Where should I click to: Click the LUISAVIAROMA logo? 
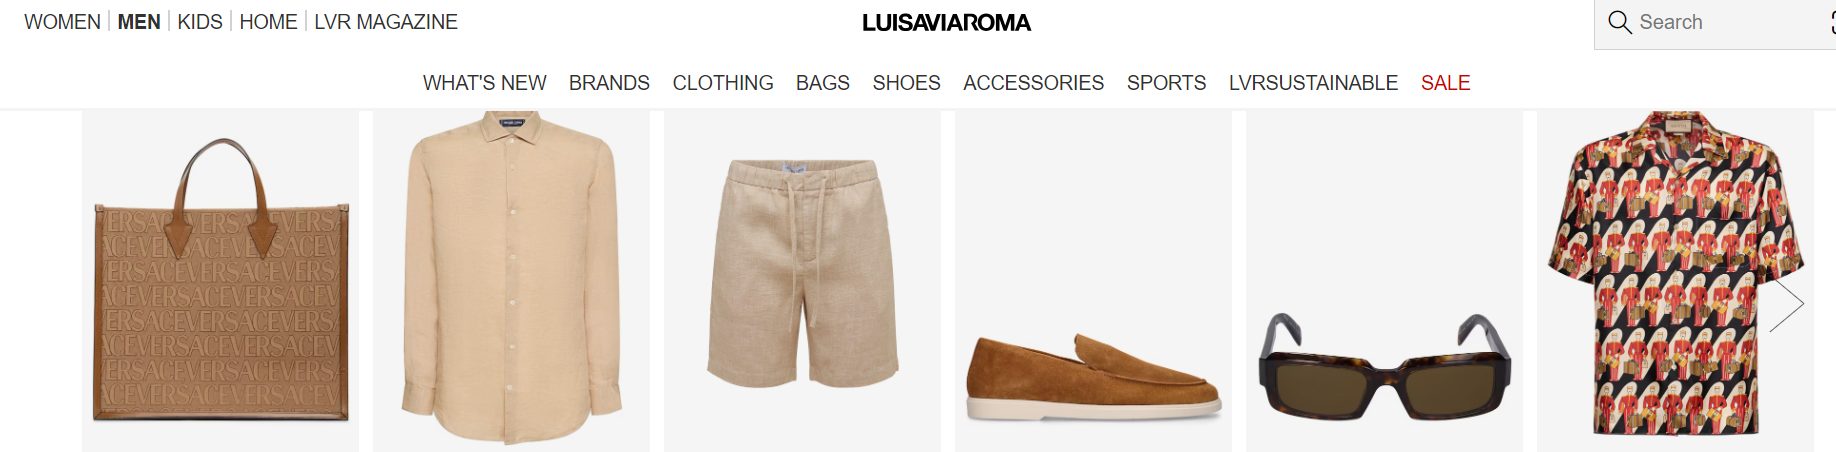tap(946, 22)
